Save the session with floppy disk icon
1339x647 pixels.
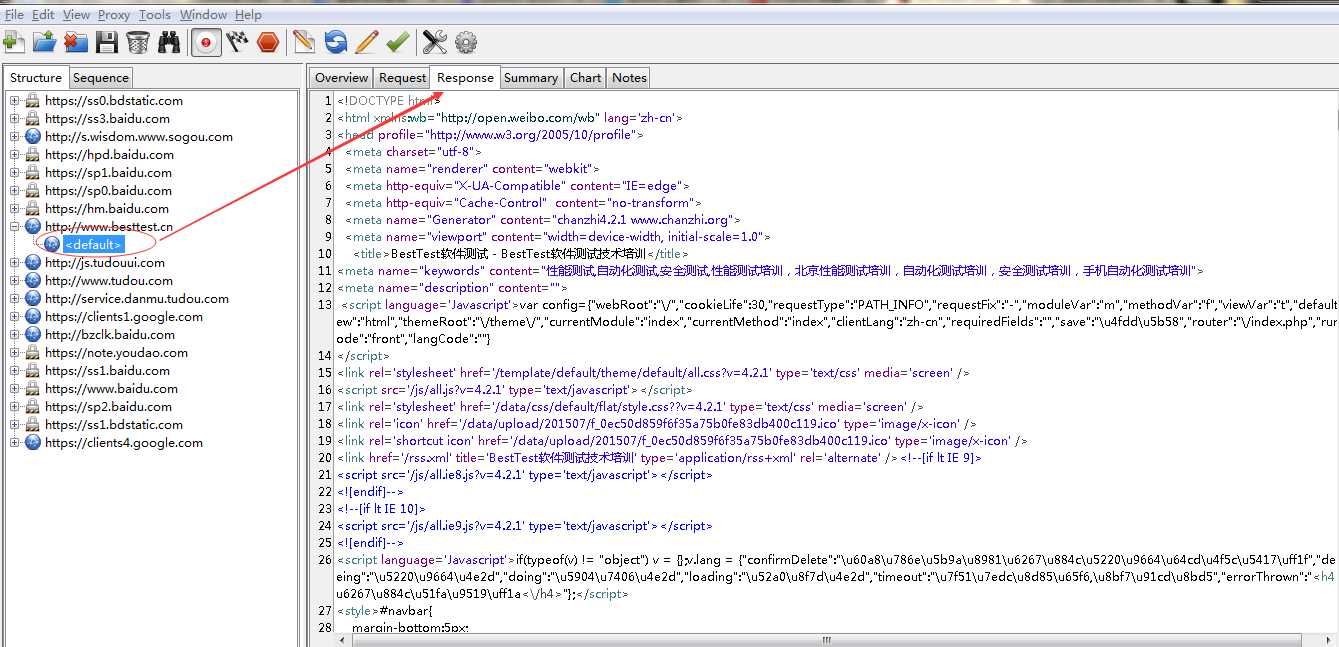(107, 42)
